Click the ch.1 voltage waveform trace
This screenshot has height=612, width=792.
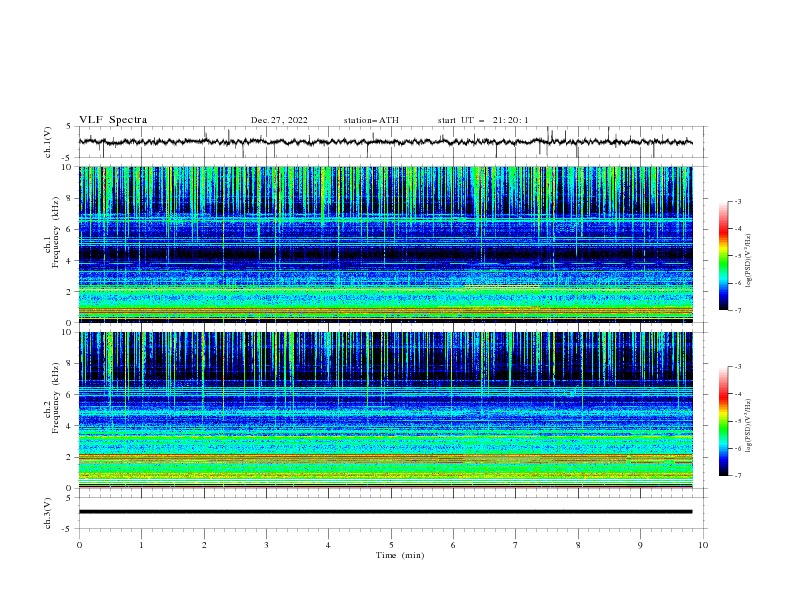(x=385, y=142)
